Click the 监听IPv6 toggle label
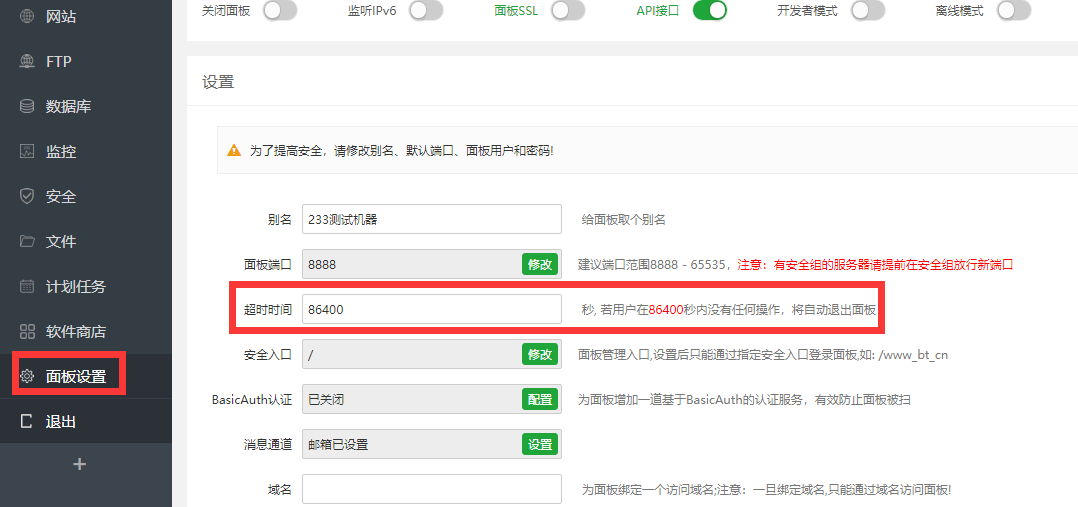 373,11
